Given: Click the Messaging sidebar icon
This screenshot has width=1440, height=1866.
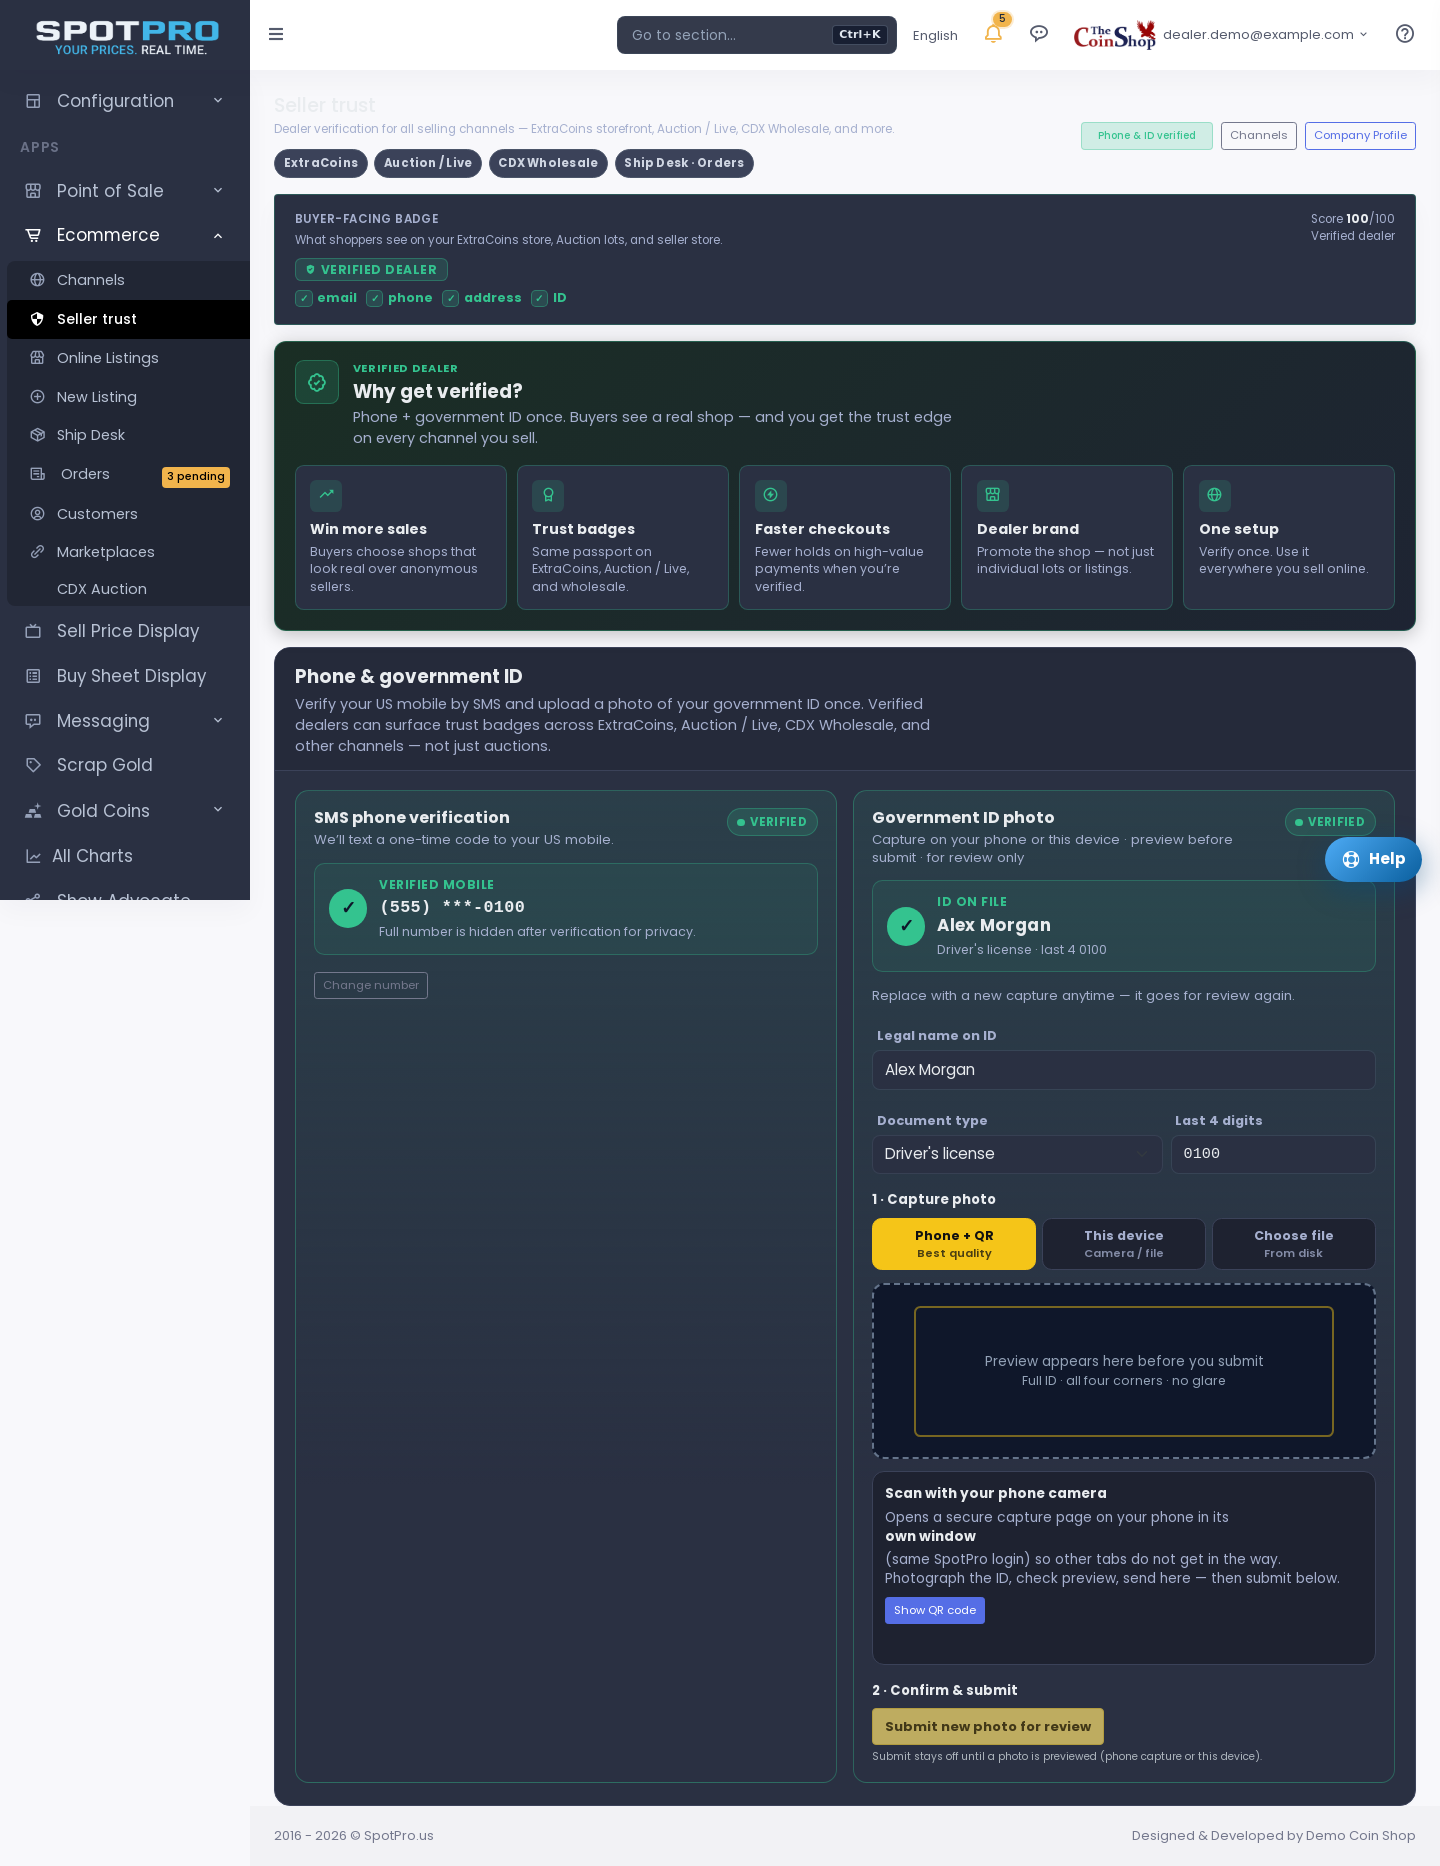Looking at the screenshot, I should tap(33, 721).
